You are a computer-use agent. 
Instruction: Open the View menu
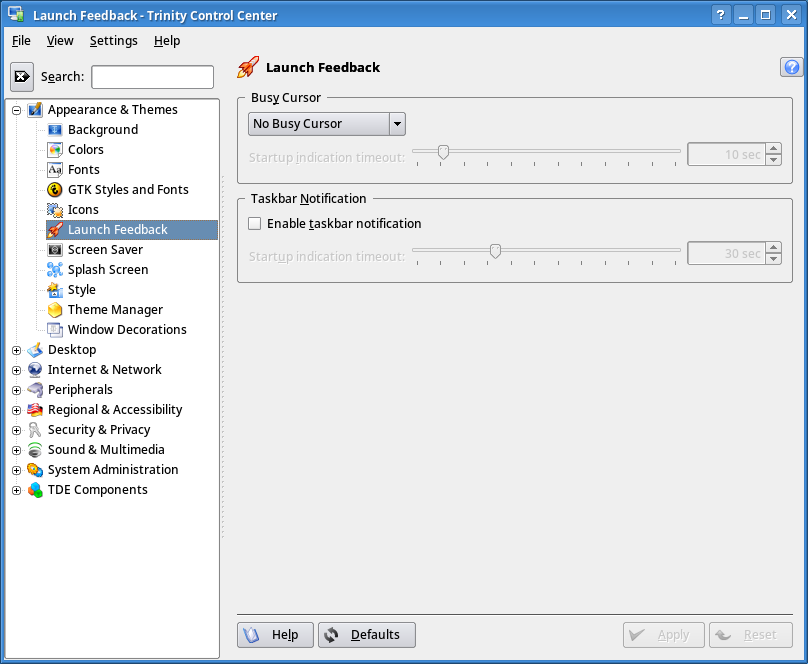(60, 41)
